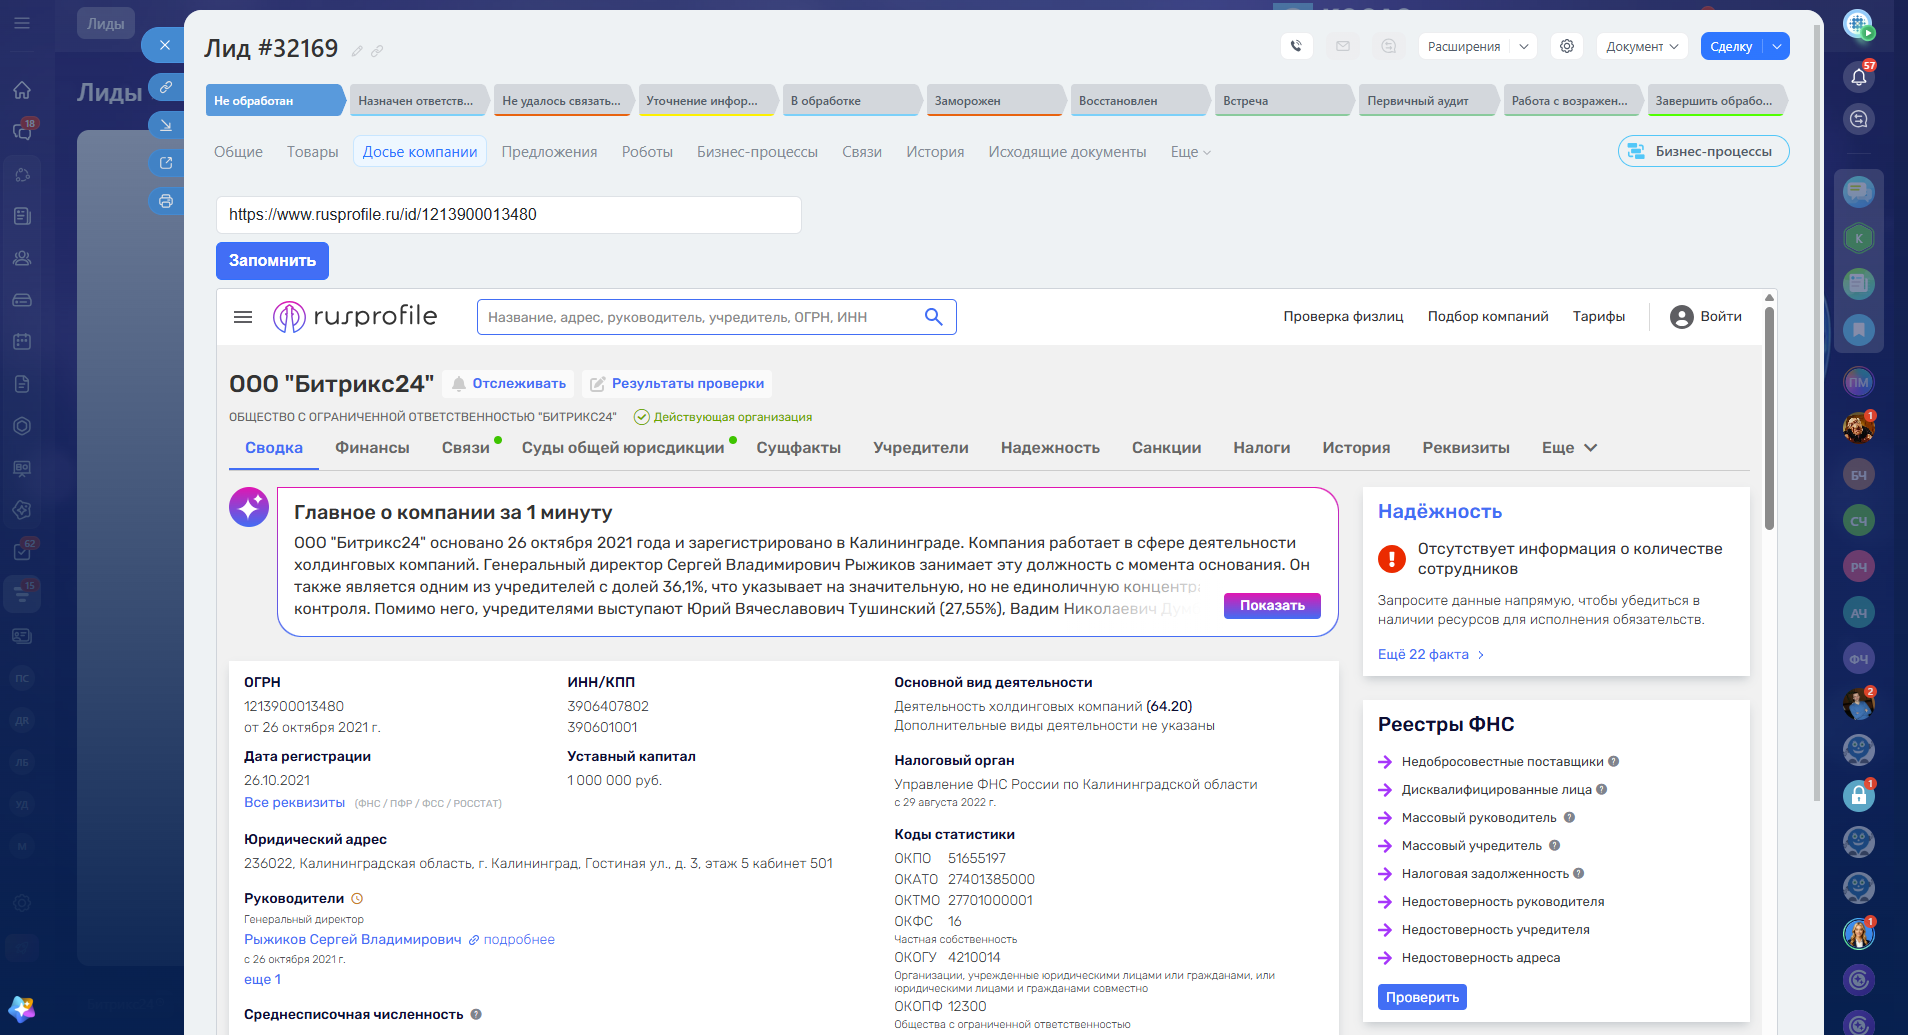Click the Бизнес-процессы pill button on the right
1908x1035 pixels.
click(1703, 151)
